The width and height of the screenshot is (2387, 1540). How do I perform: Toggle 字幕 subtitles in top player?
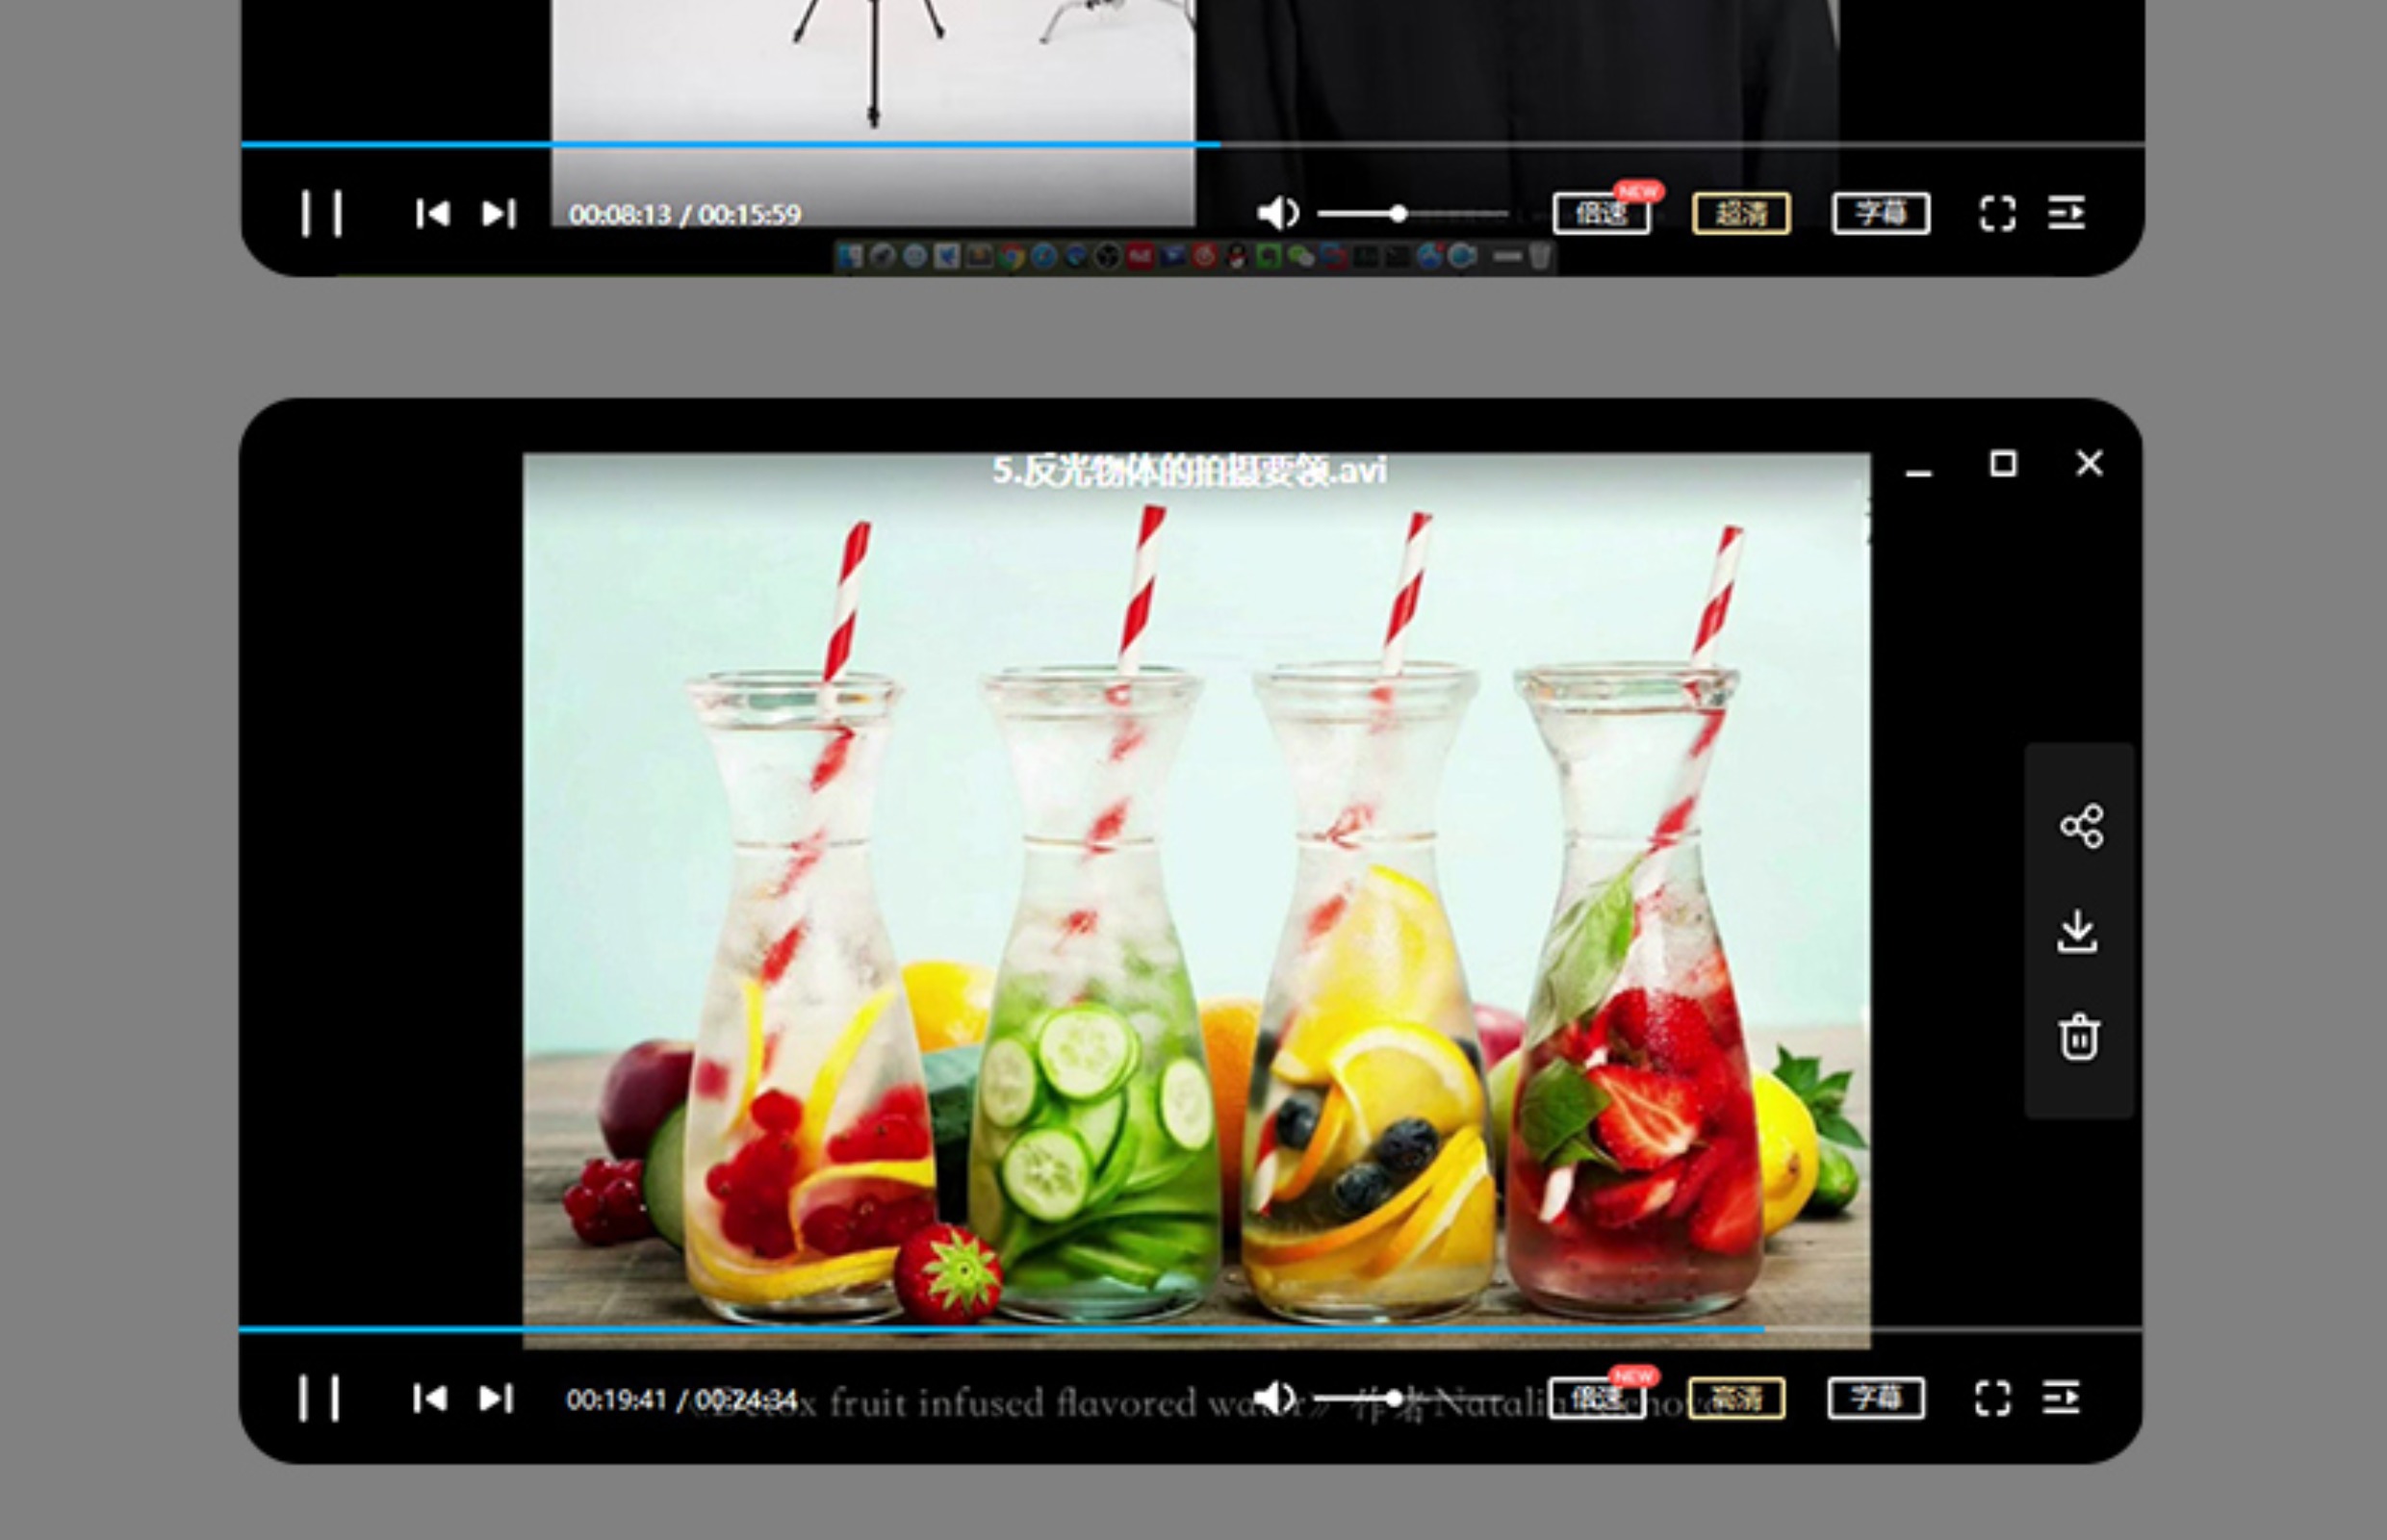pos(1880,213)
